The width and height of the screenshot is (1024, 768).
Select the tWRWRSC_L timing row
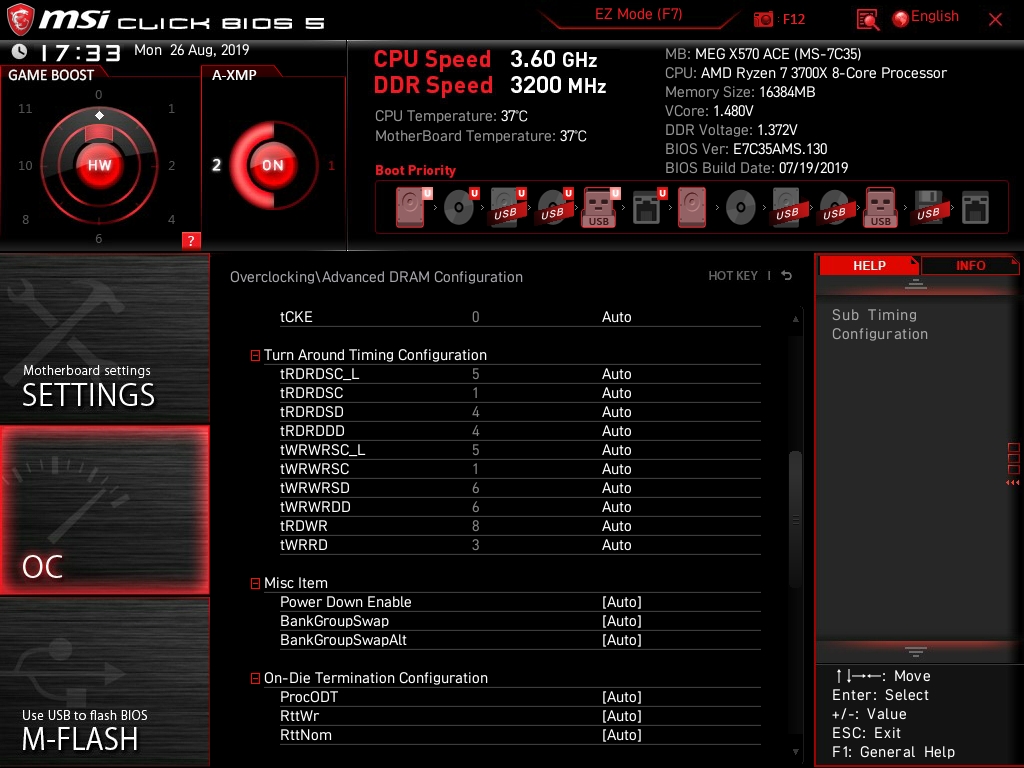[x=520, y=450]
